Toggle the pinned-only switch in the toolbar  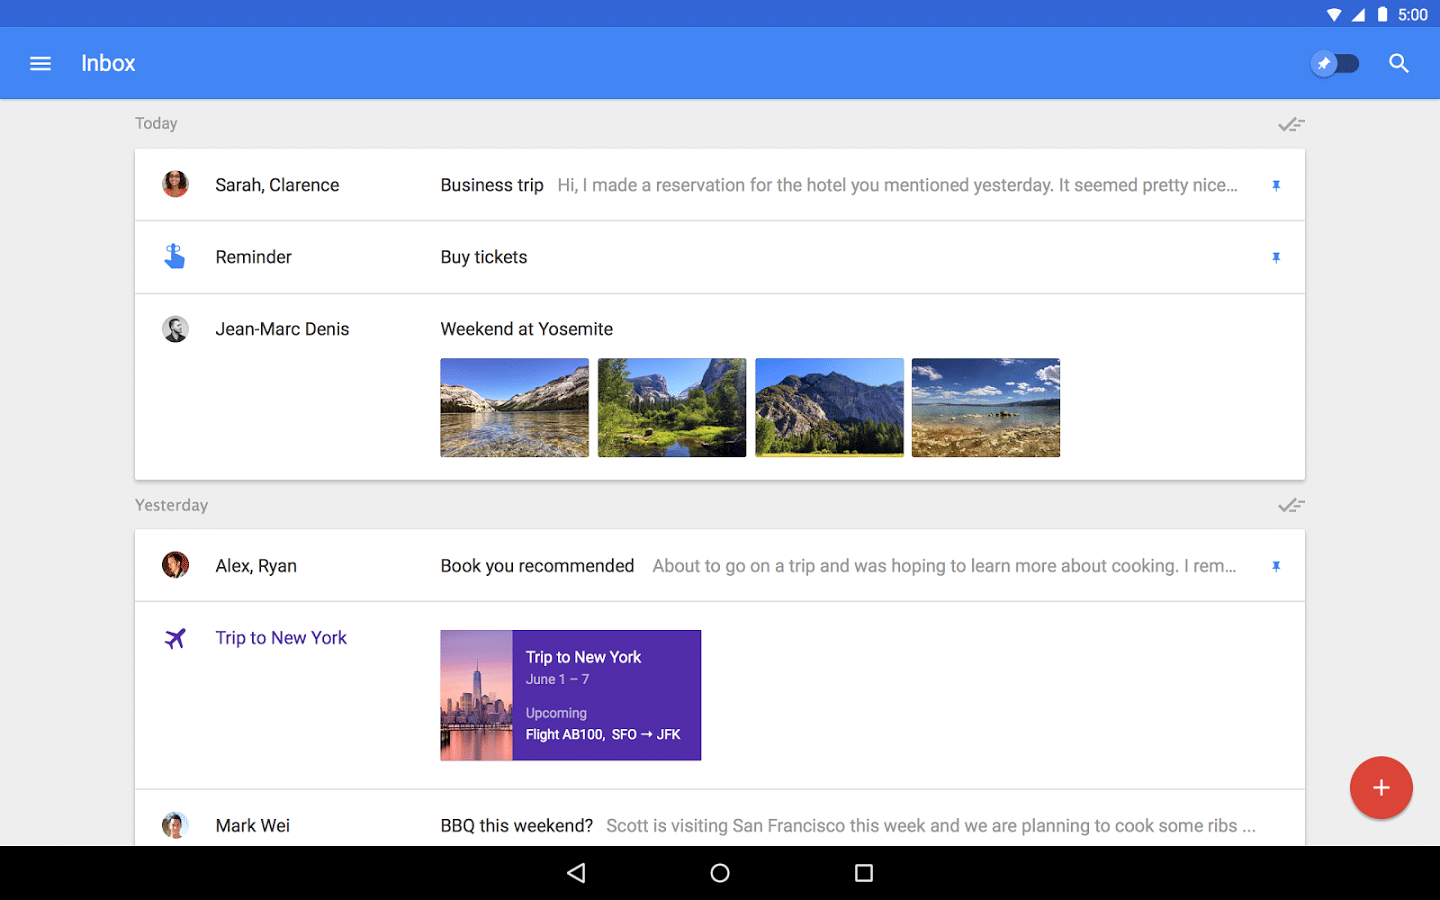[x=1336, y=63]
